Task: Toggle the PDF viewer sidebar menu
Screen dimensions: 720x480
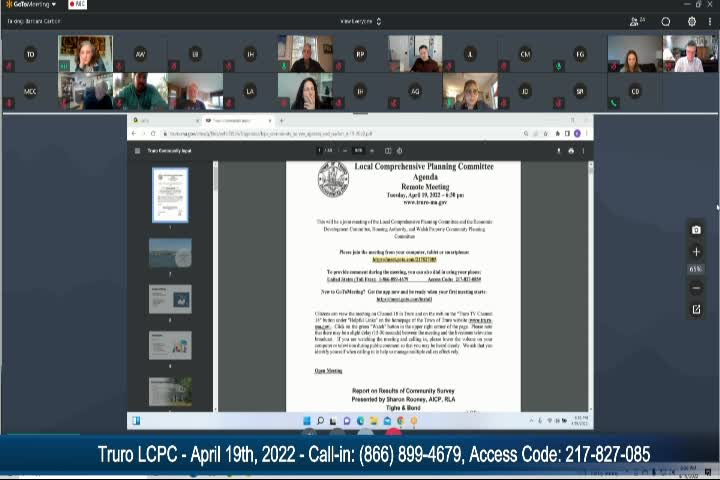Action: pos(138,151)
